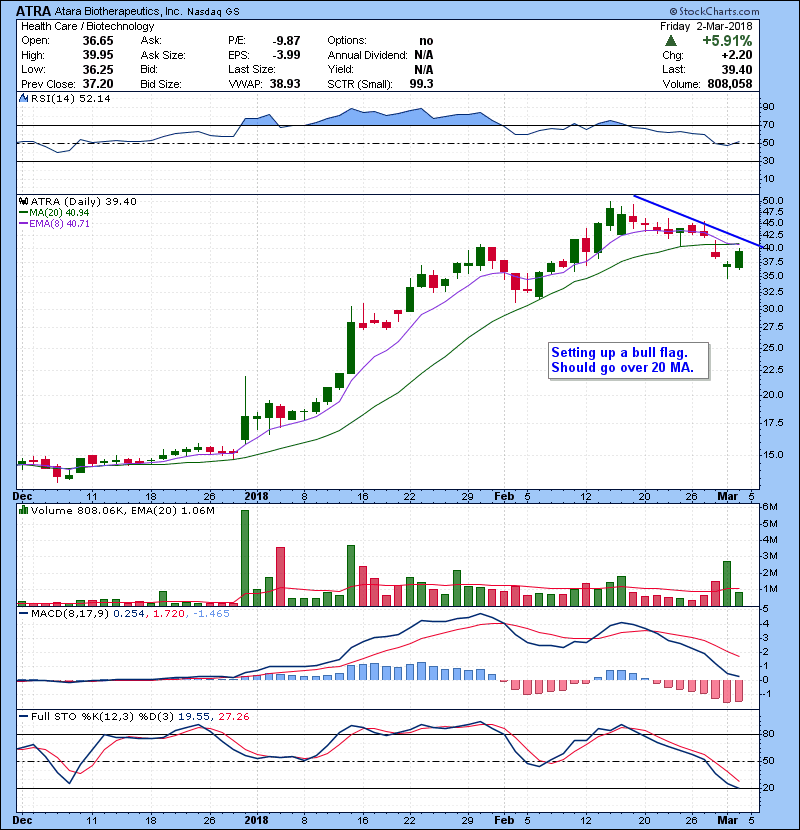Click the Chg value +2.20
800x830 pixels.
click(736, 55)
